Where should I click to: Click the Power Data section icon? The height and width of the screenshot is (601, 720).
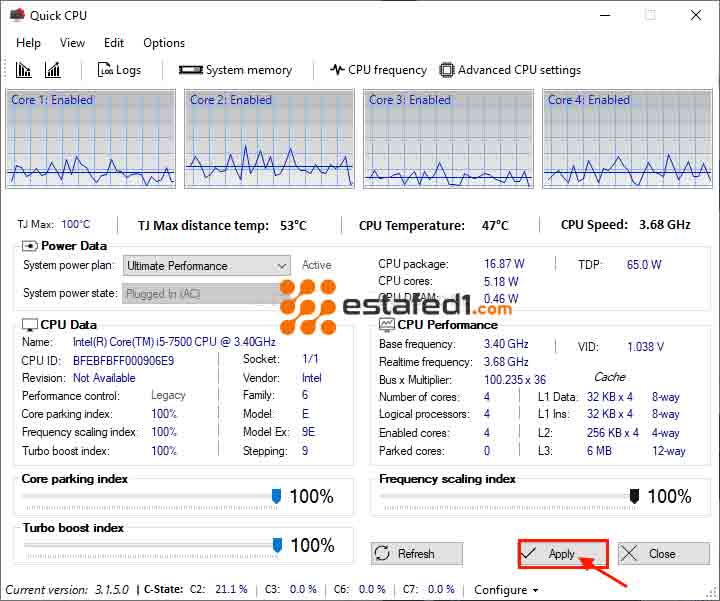click(29, 246)
